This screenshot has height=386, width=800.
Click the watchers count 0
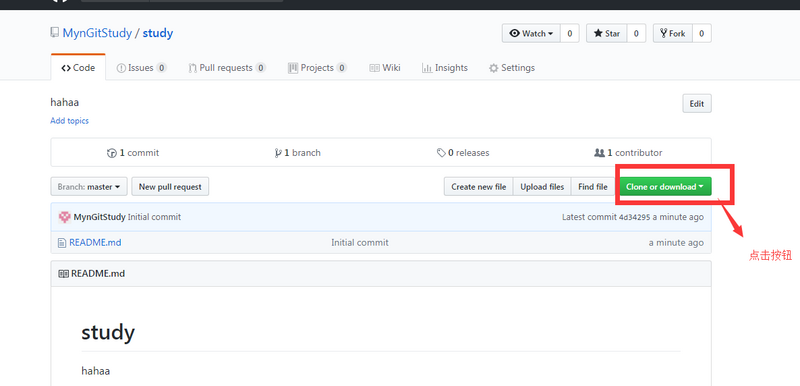pos(569,34)
